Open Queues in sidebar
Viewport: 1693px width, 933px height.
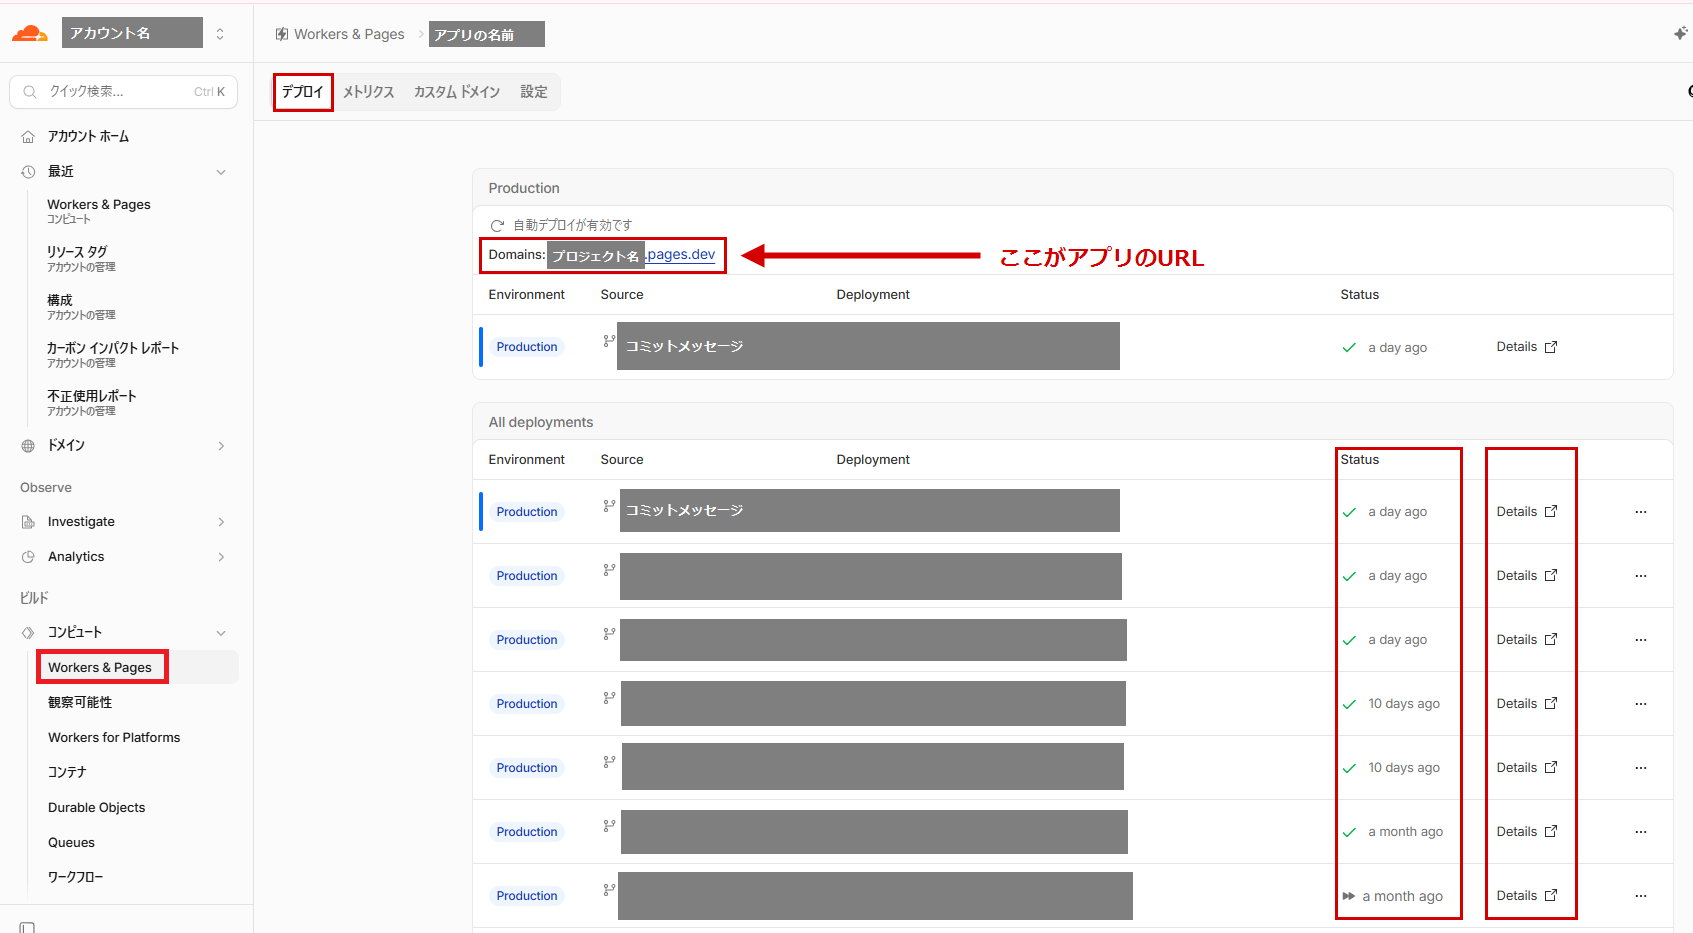[x=71, y=842]
